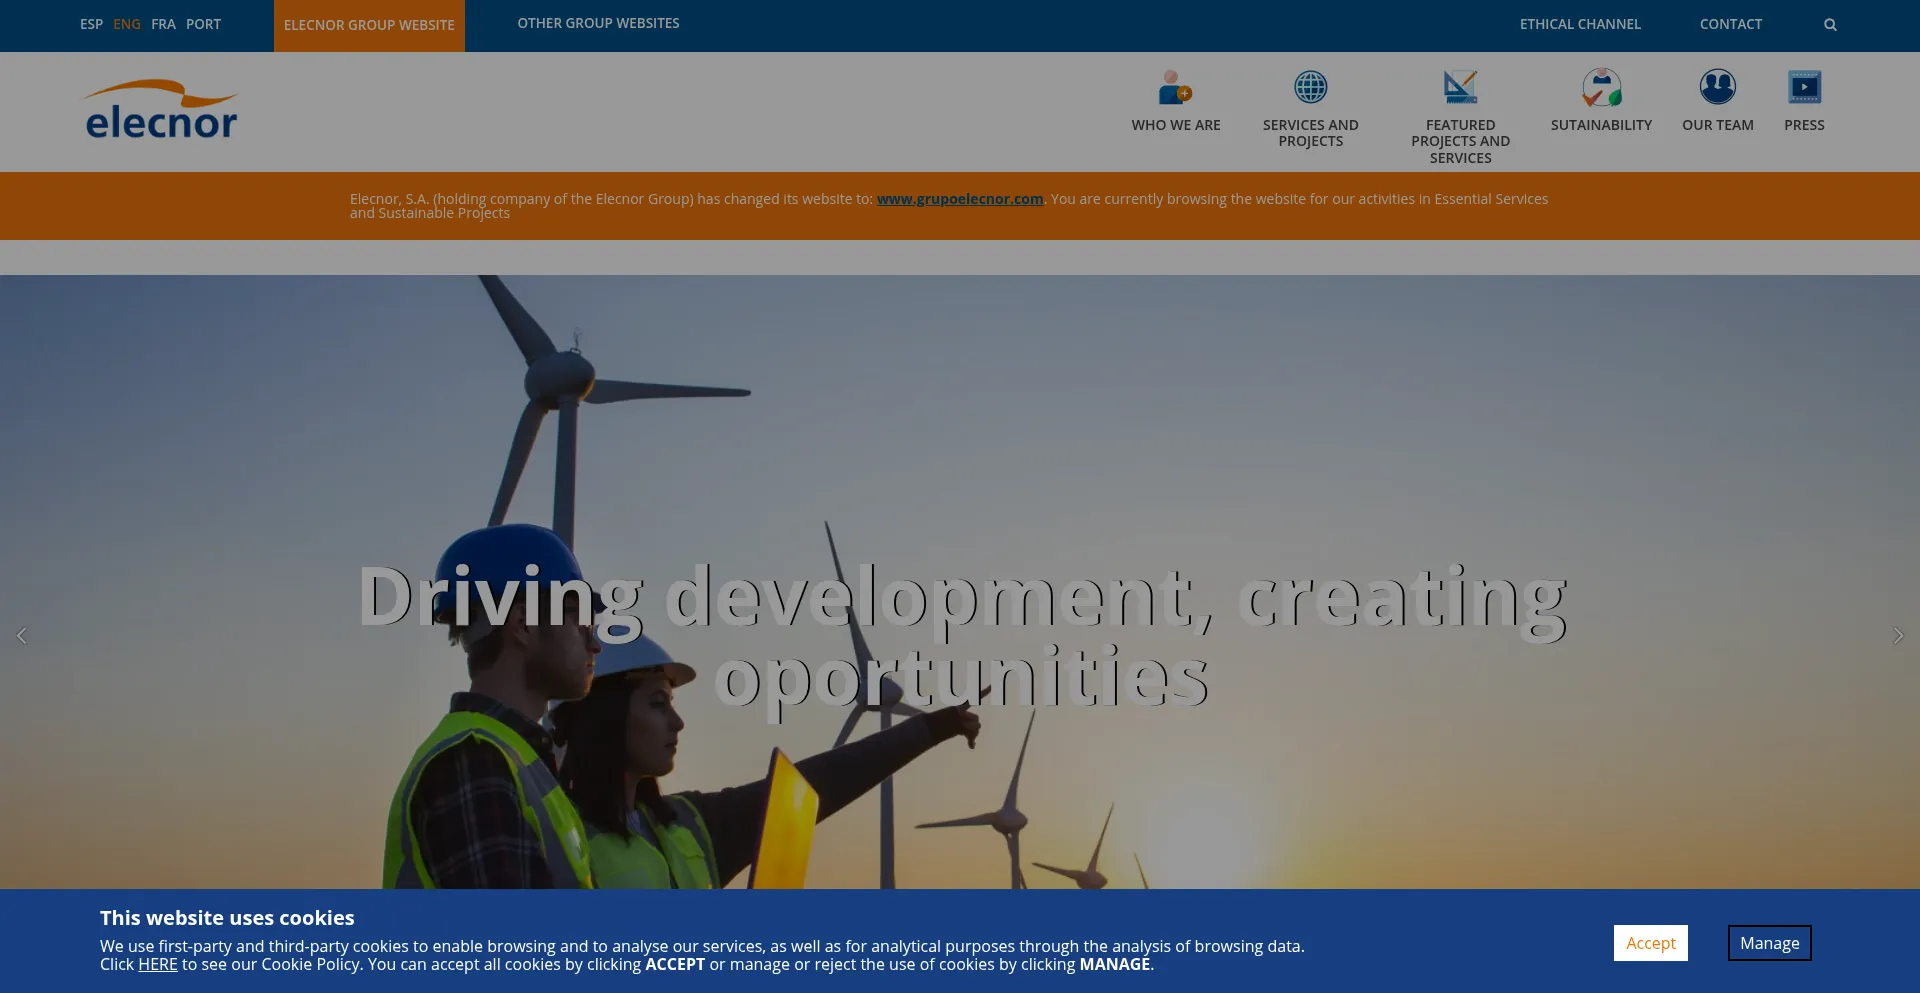This screenshot has height=993, width=1920.
Task: Expand the Other Group Websites menu
Action: (598, 23)
